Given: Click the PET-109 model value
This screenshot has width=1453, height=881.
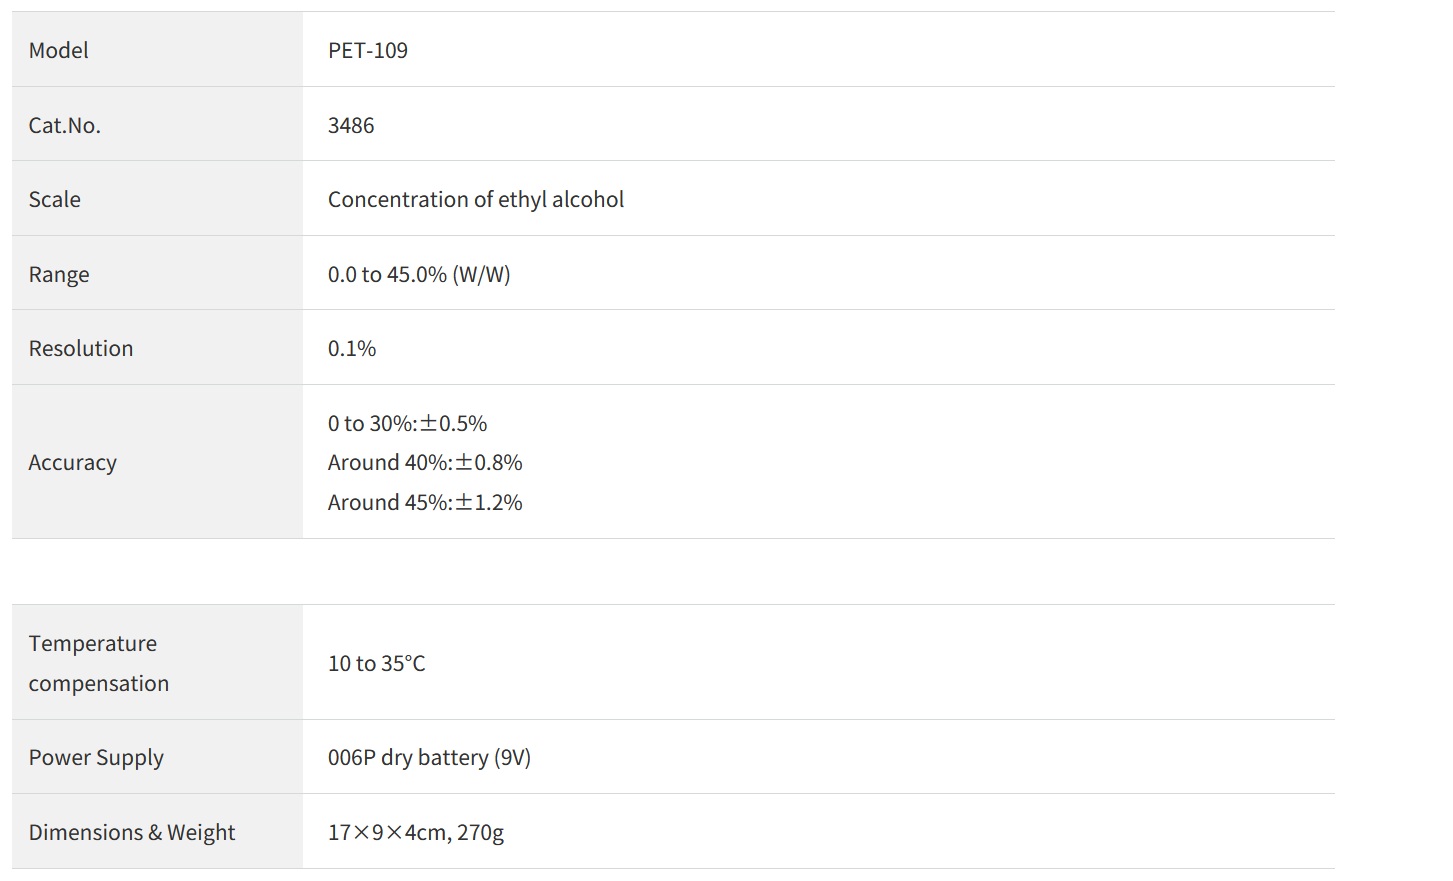Looking at the screenshot, I should click(368, 50).
